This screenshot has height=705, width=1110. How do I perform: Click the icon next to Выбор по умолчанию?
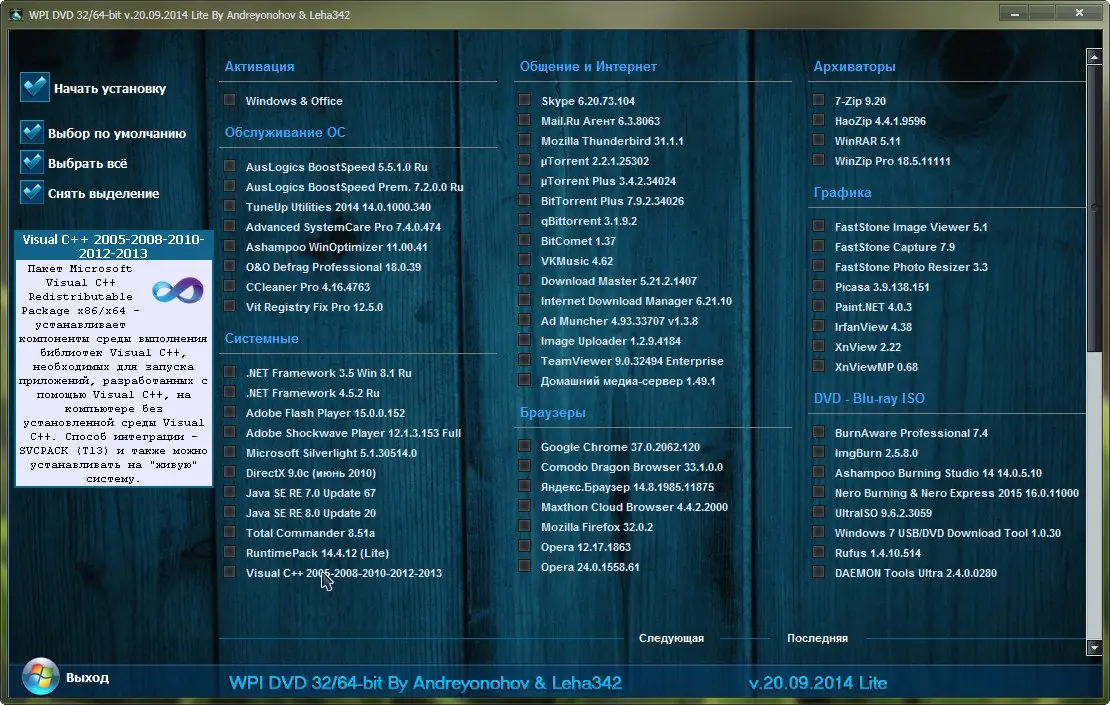pos(34,133)
